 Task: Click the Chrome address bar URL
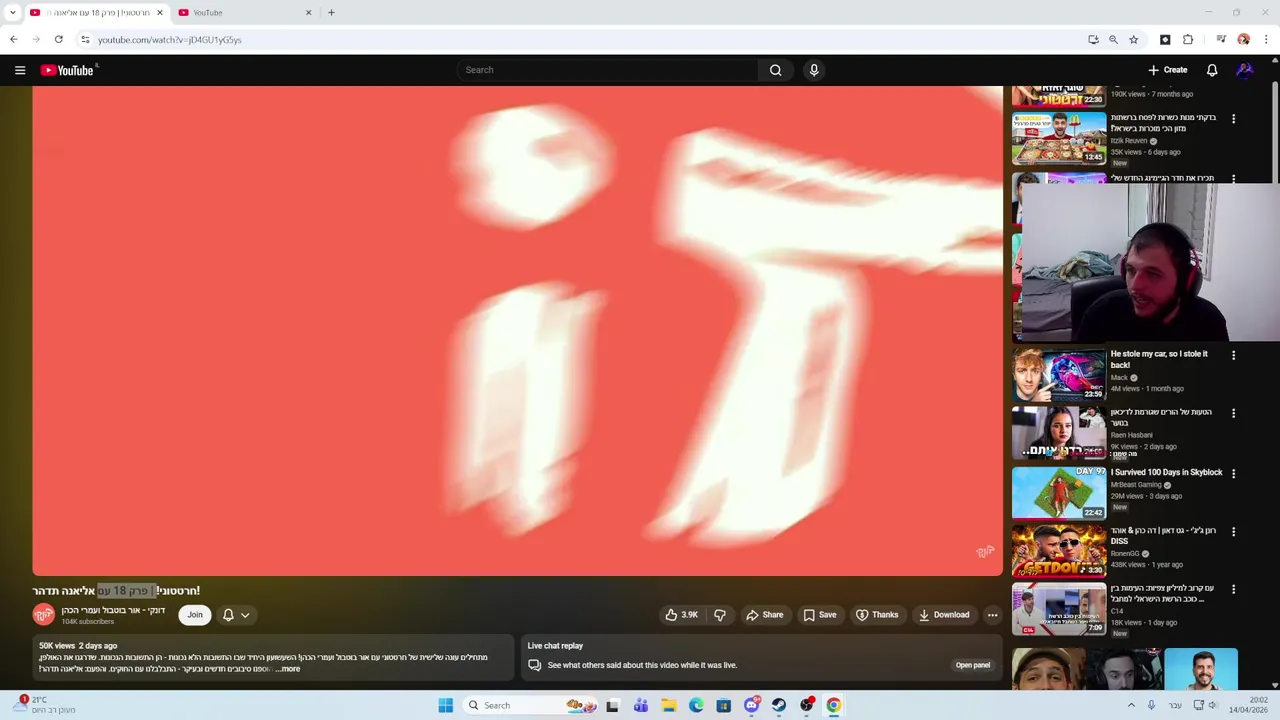point(169,40)
